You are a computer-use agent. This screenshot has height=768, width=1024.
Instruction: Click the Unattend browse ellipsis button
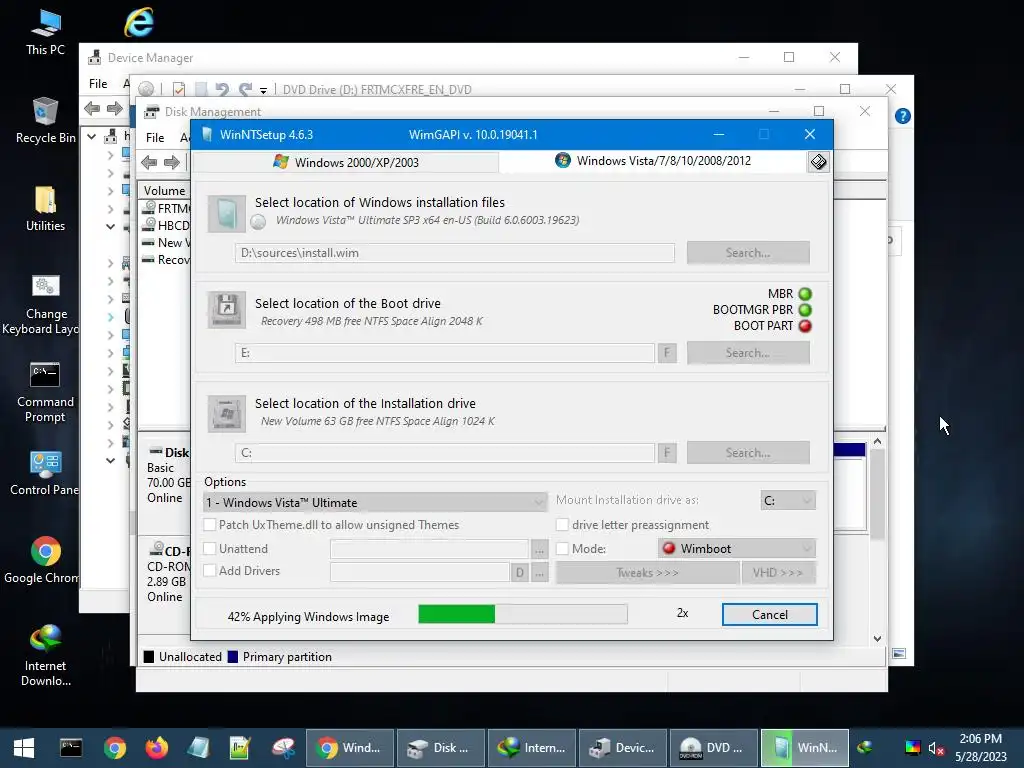[539, 549]
